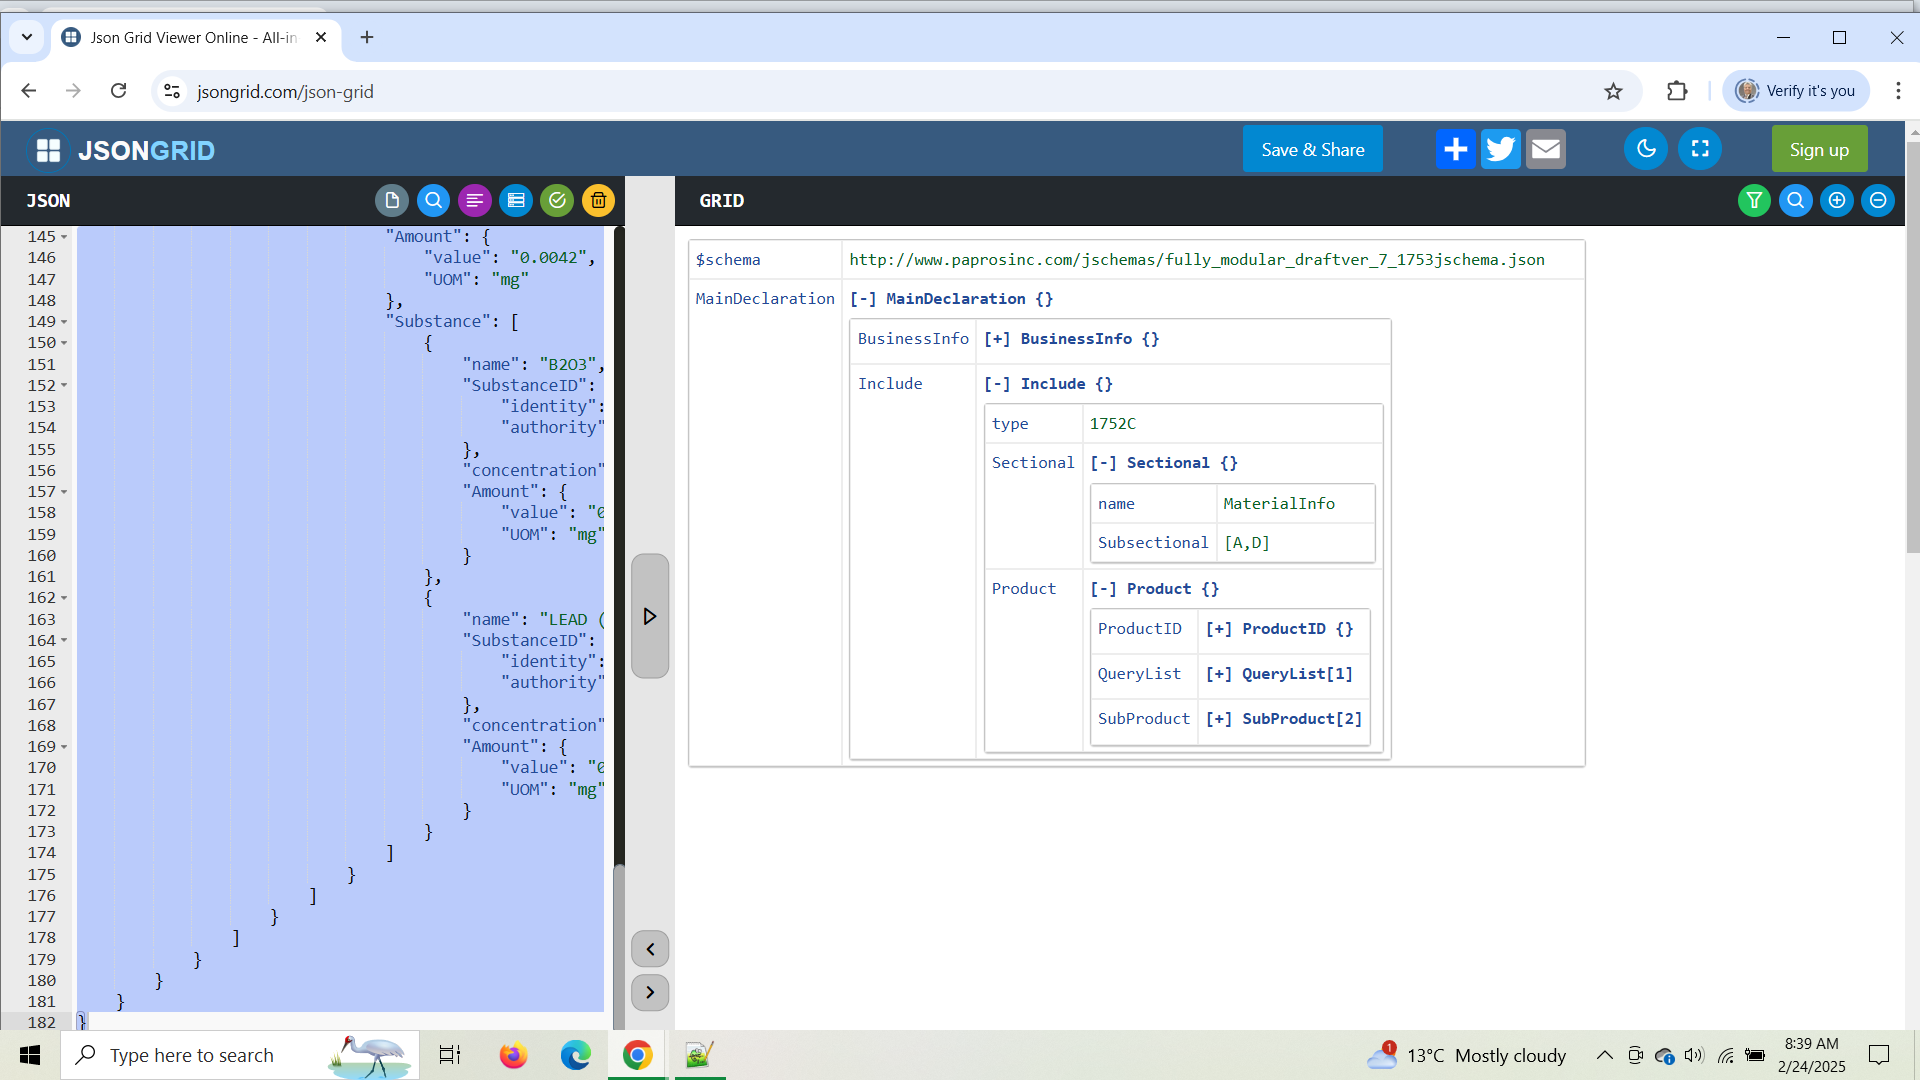Viewport: 1920px width, 1080px height.
Task: Click the green validate JSON checkmark icon
Action: pyautogui.click(x=557, y=201)
